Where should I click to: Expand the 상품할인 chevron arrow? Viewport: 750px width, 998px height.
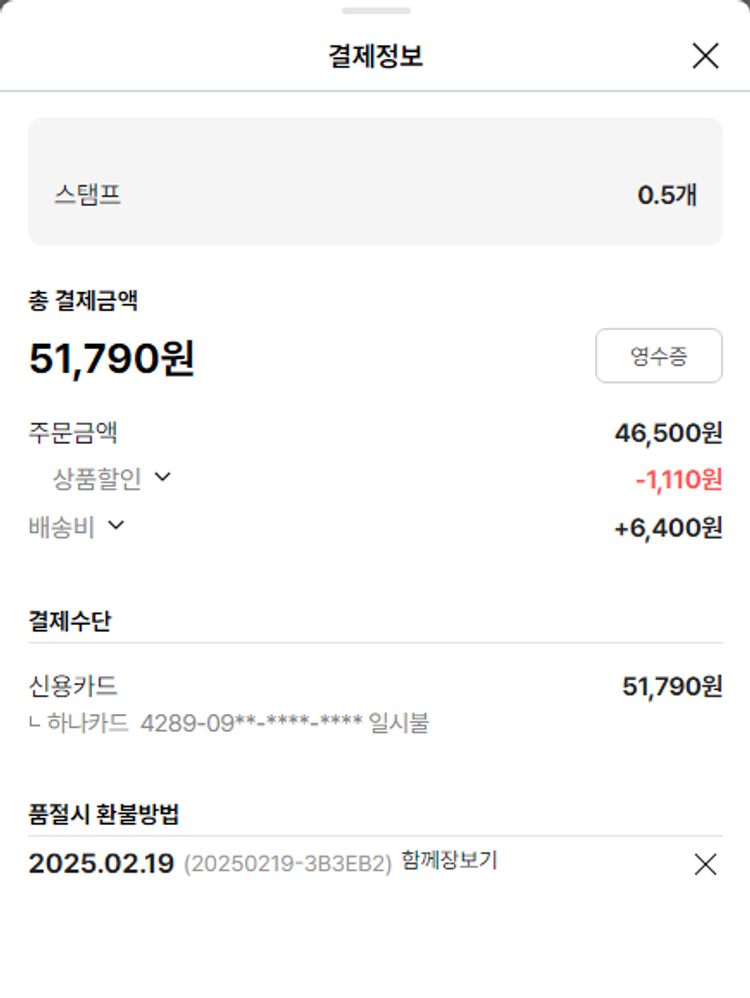point(162,478)
